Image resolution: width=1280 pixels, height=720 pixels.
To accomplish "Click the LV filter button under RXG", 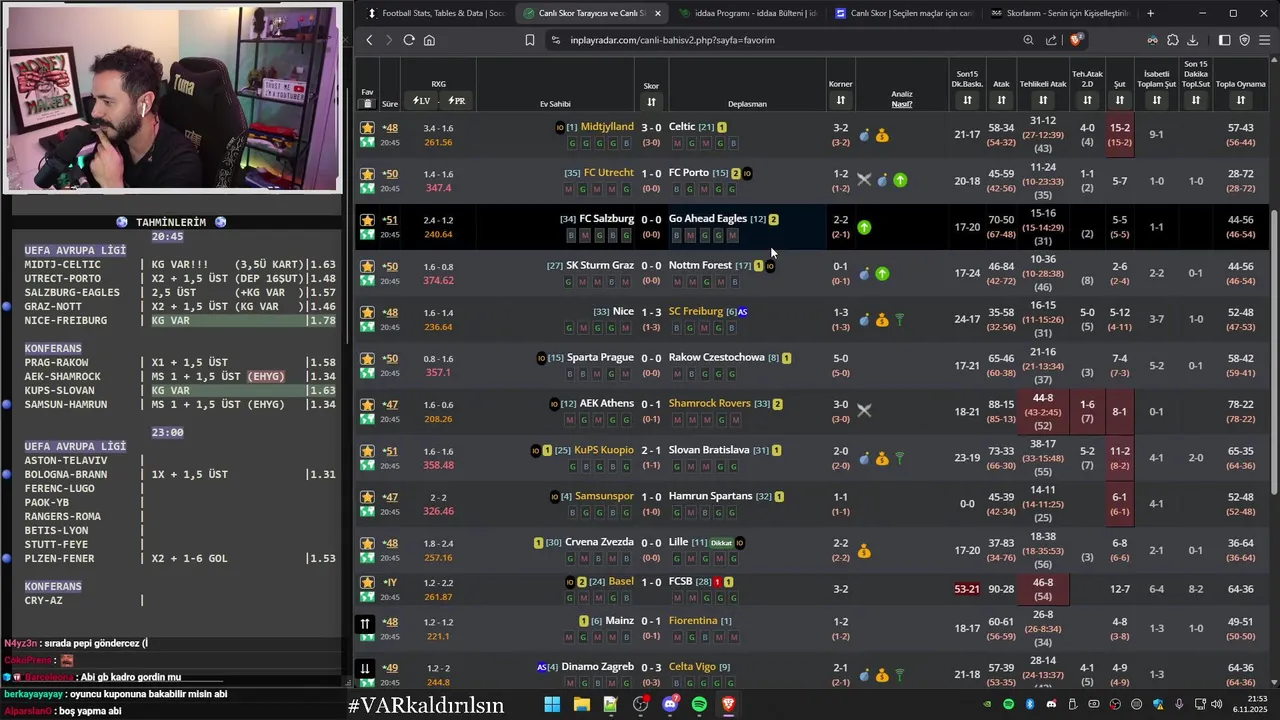I will coord(421,101).
